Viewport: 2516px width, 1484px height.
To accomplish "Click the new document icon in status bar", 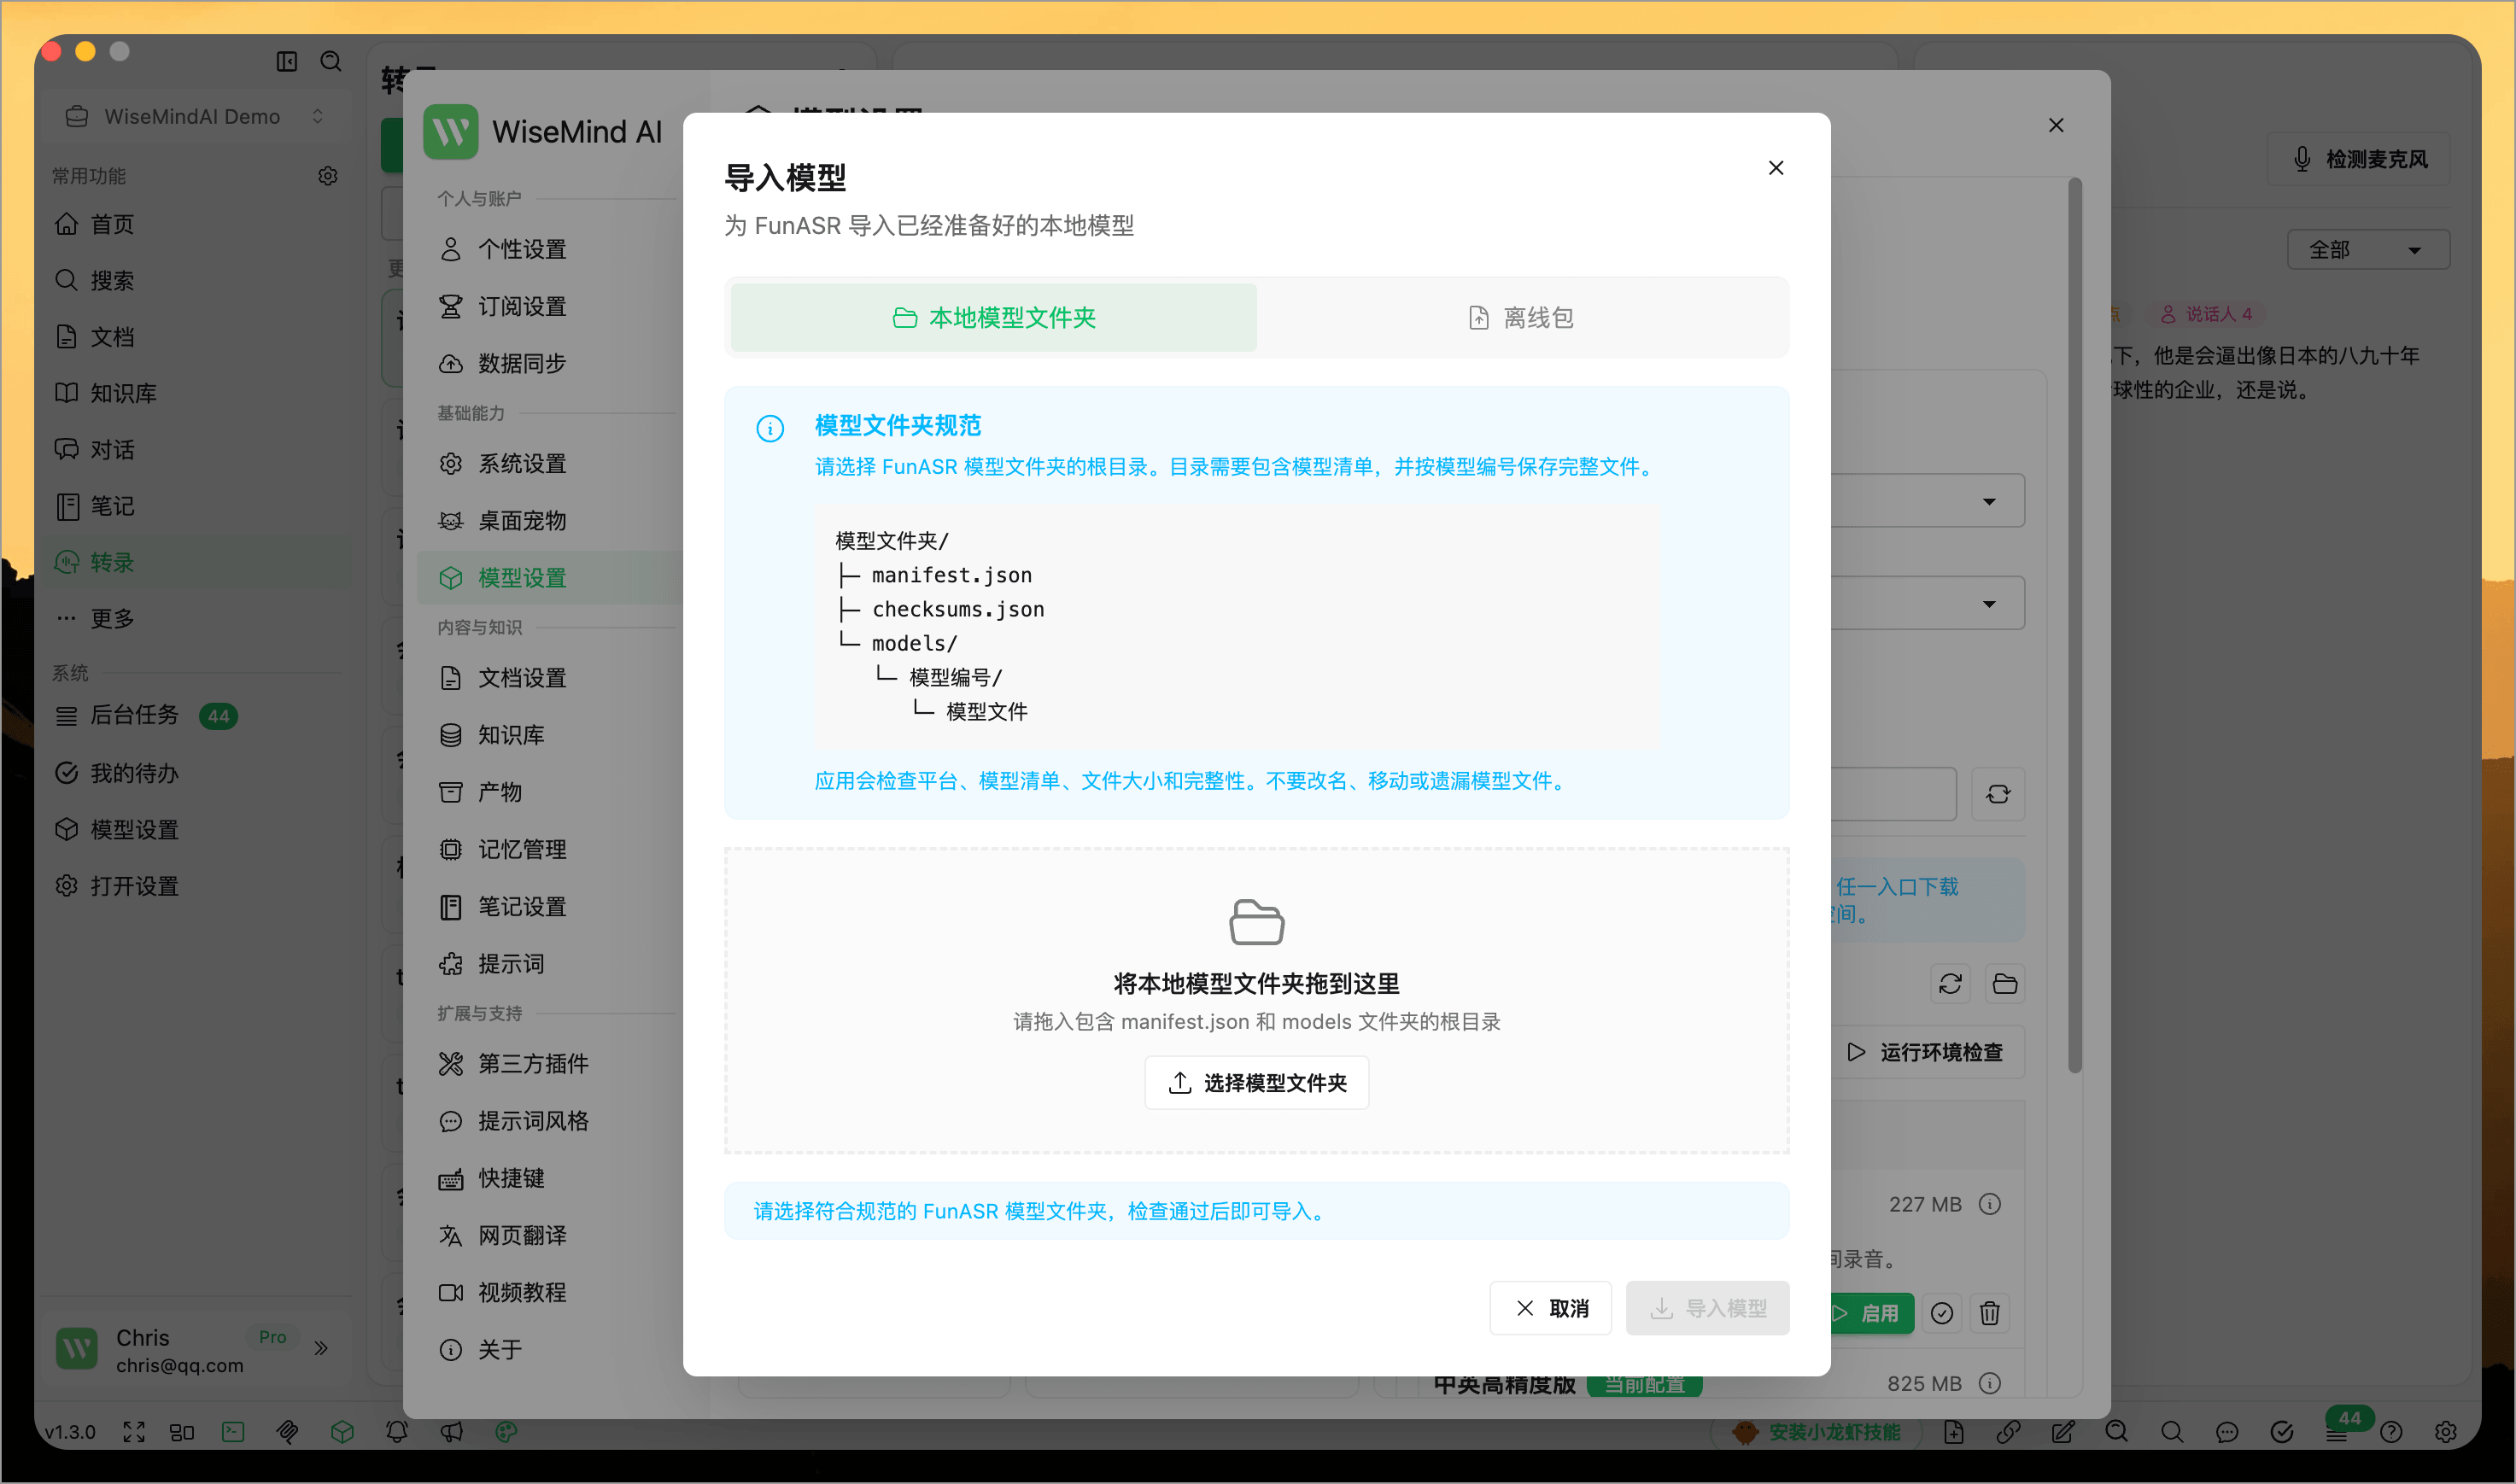I will pos(1953,1432).
